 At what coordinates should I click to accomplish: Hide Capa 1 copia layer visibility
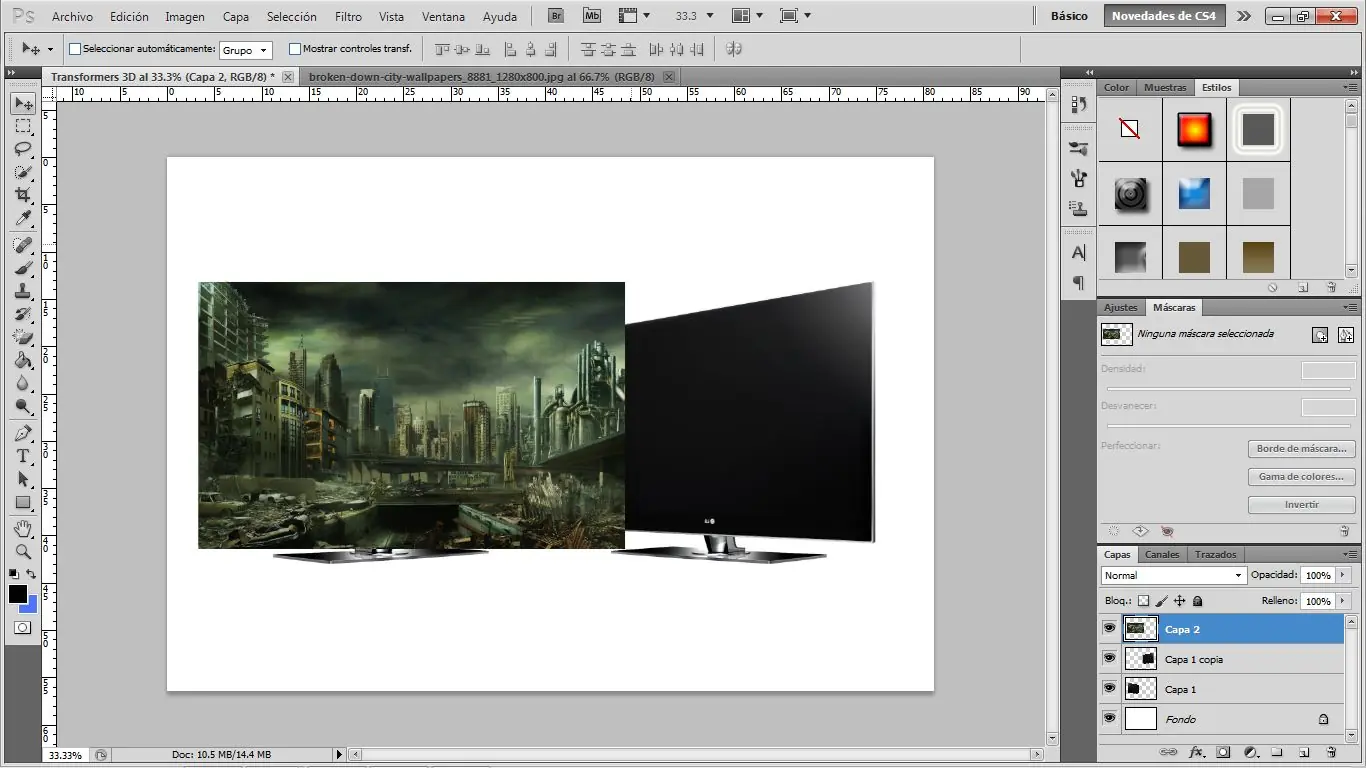tap(1109, 658)
